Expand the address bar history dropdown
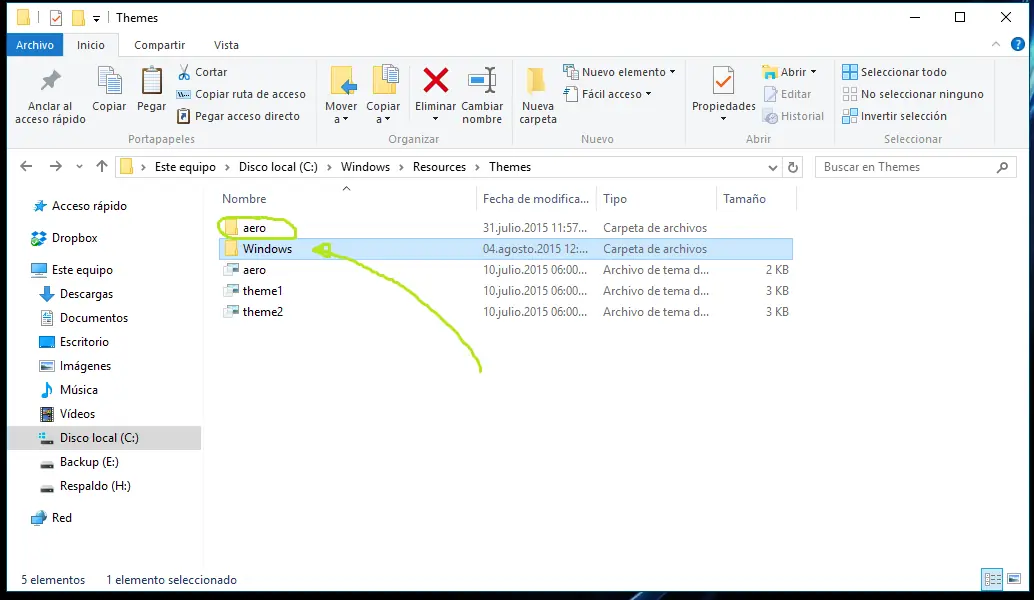 pos(773,167)
